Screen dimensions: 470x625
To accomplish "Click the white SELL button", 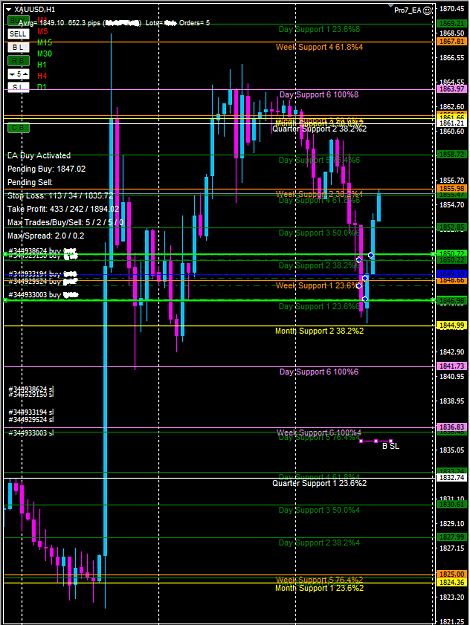I will point(18,34).
